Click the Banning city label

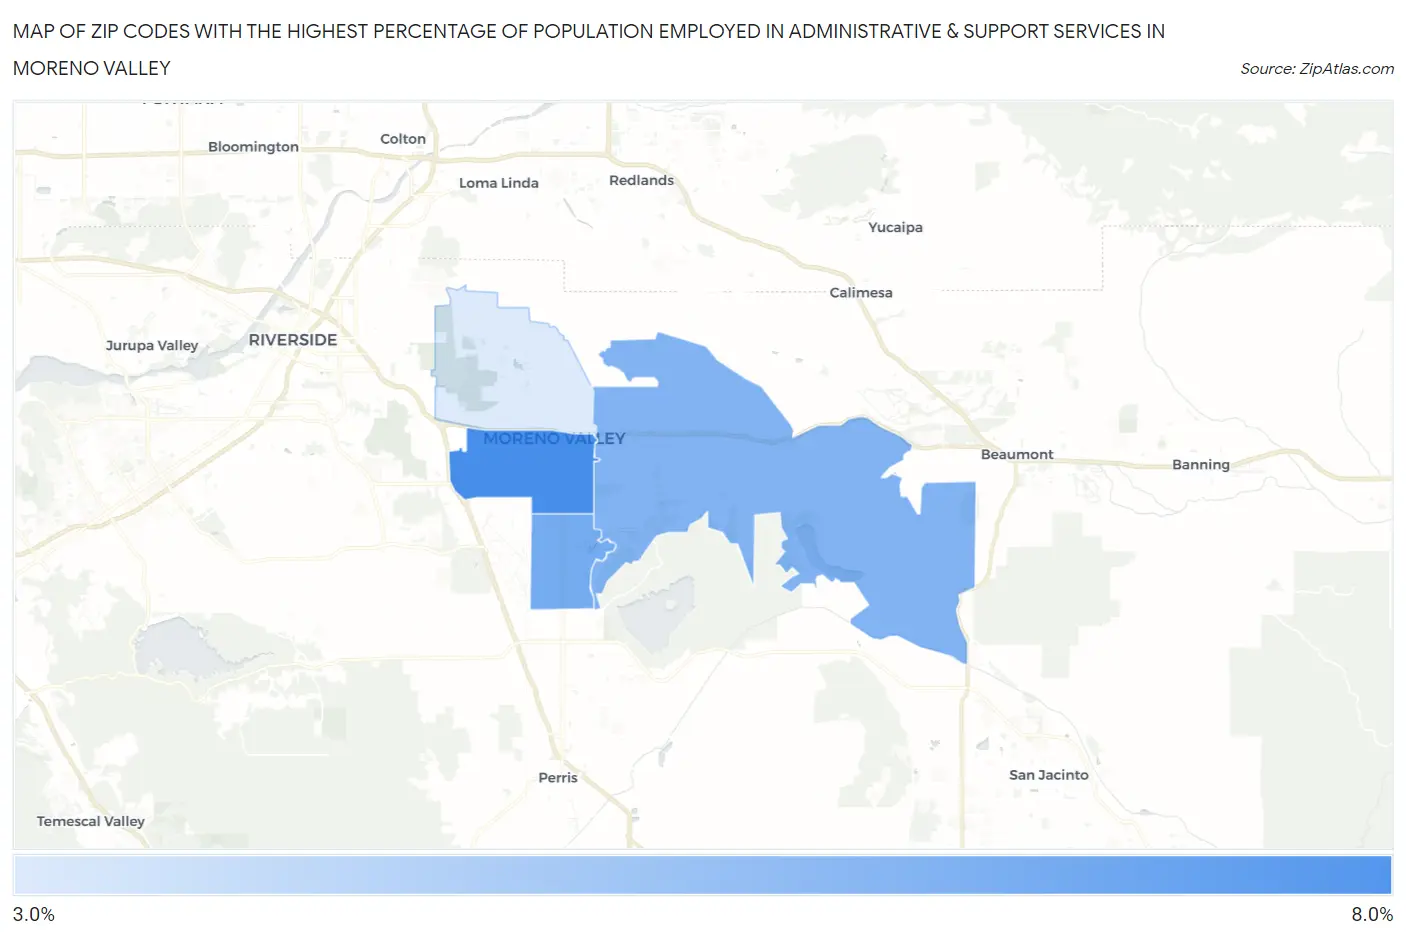[1201, 465]
